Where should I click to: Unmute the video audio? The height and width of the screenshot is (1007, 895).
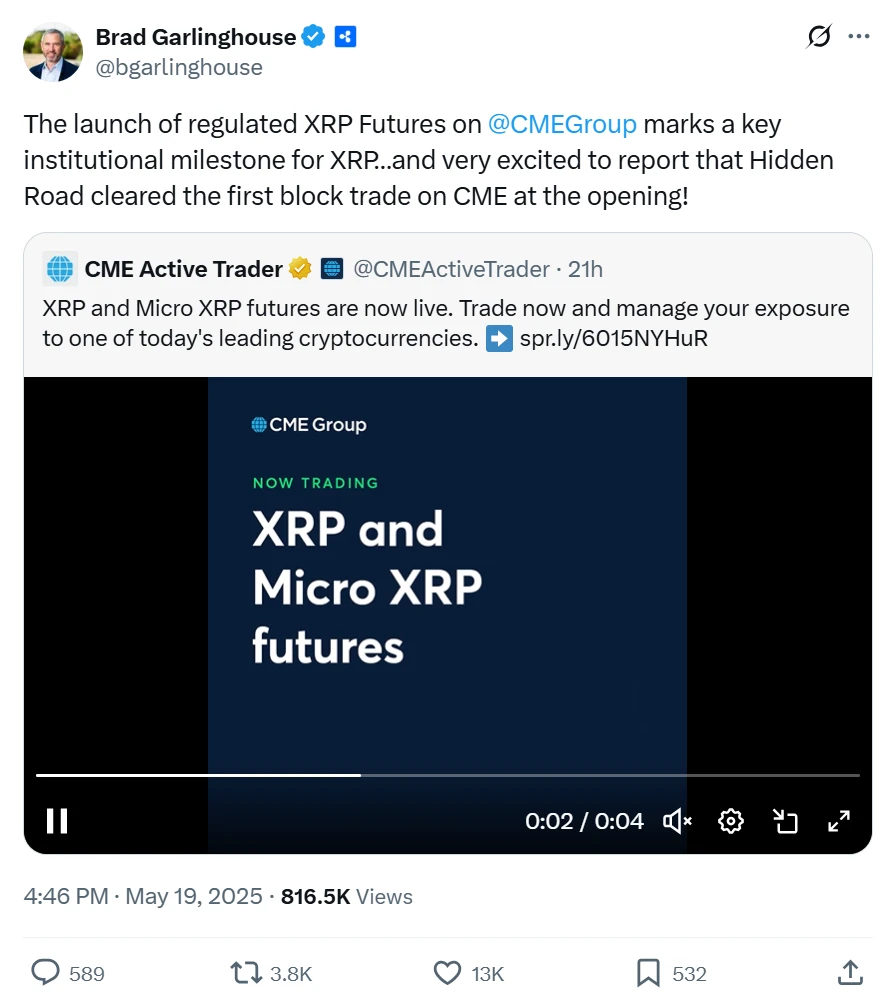coord(676,820)
